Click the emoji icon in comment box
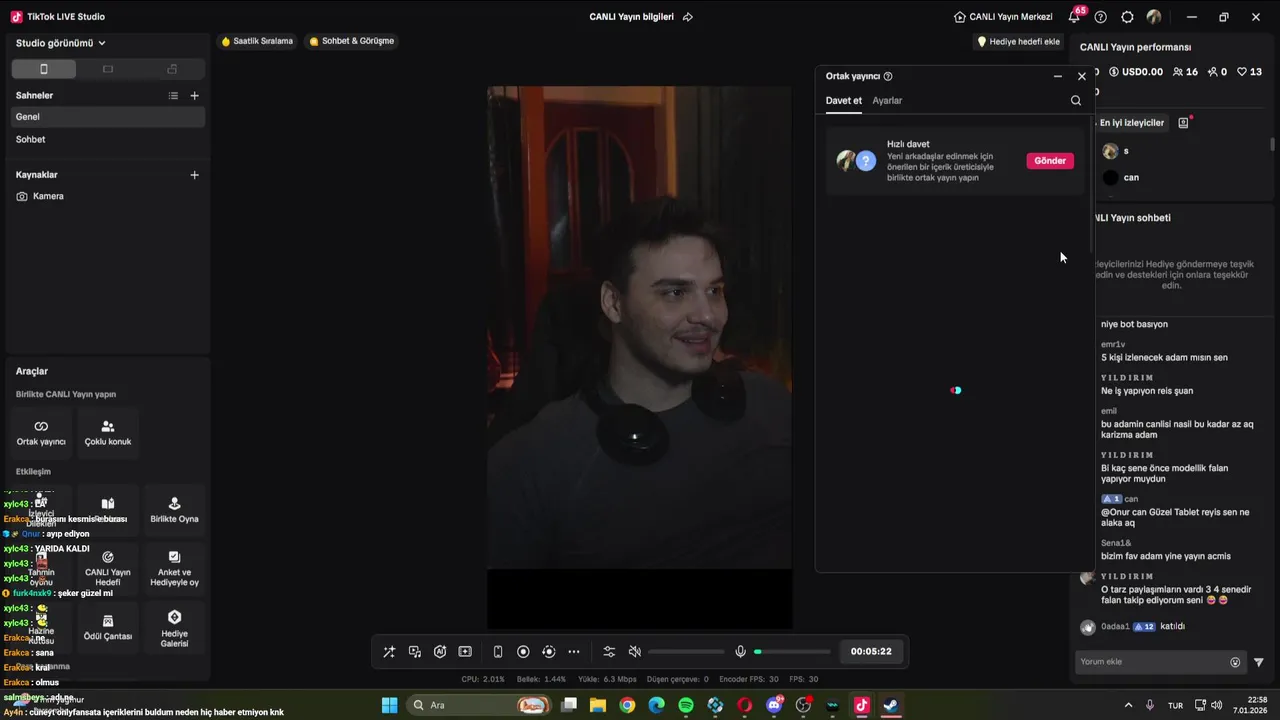This screenshot has width=1280, height=720. [x=1235, y=662]
